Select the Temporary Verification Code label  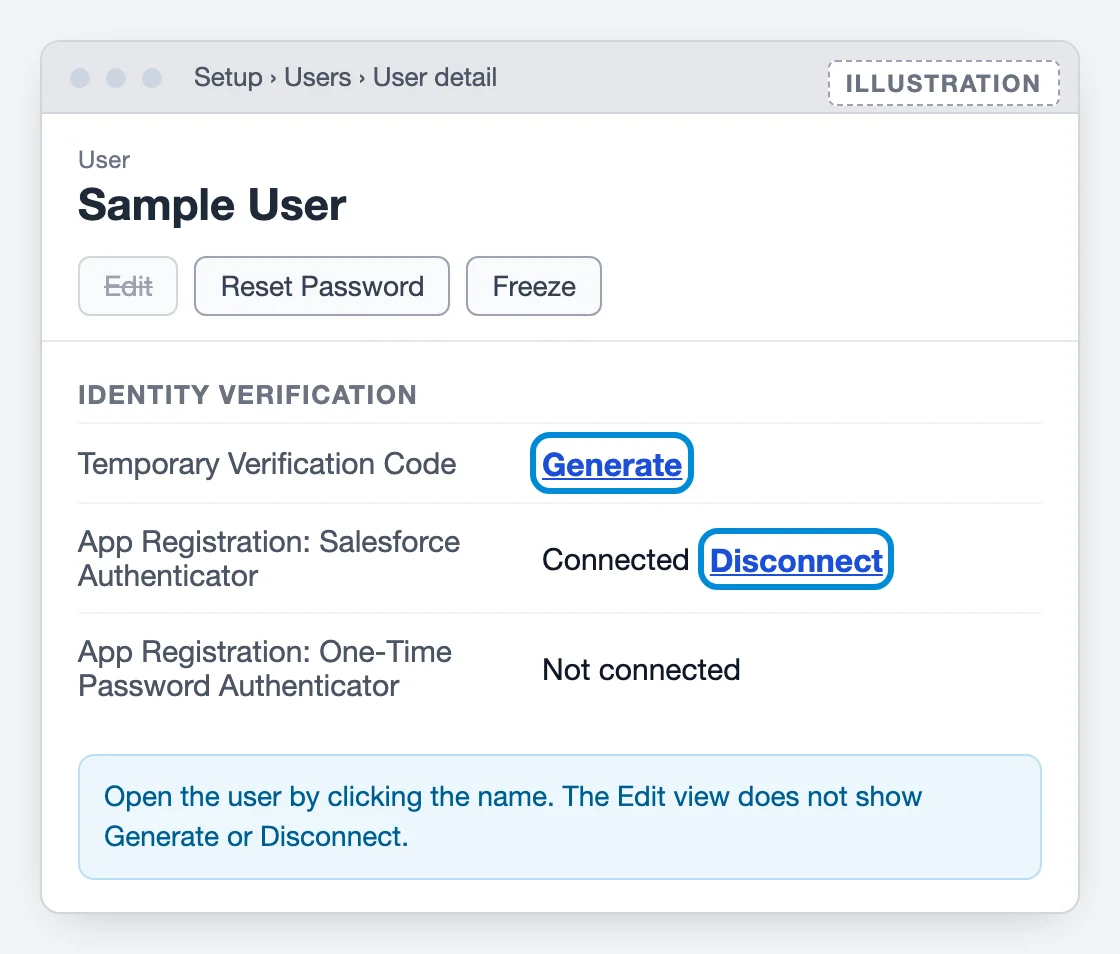click(x=267, y=464)
